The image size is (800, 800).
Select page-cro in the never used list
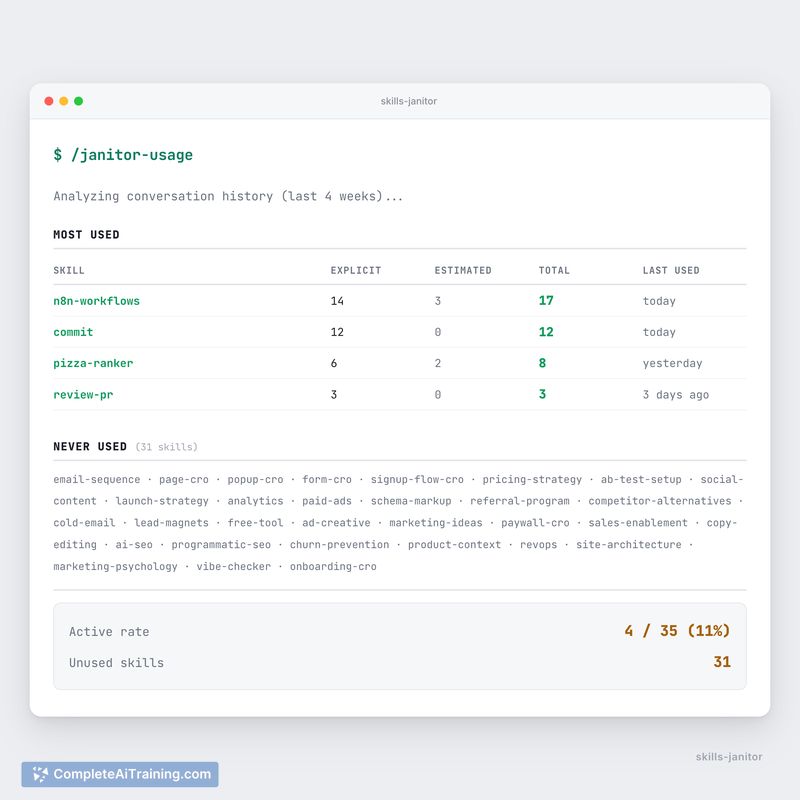(184, 480)
